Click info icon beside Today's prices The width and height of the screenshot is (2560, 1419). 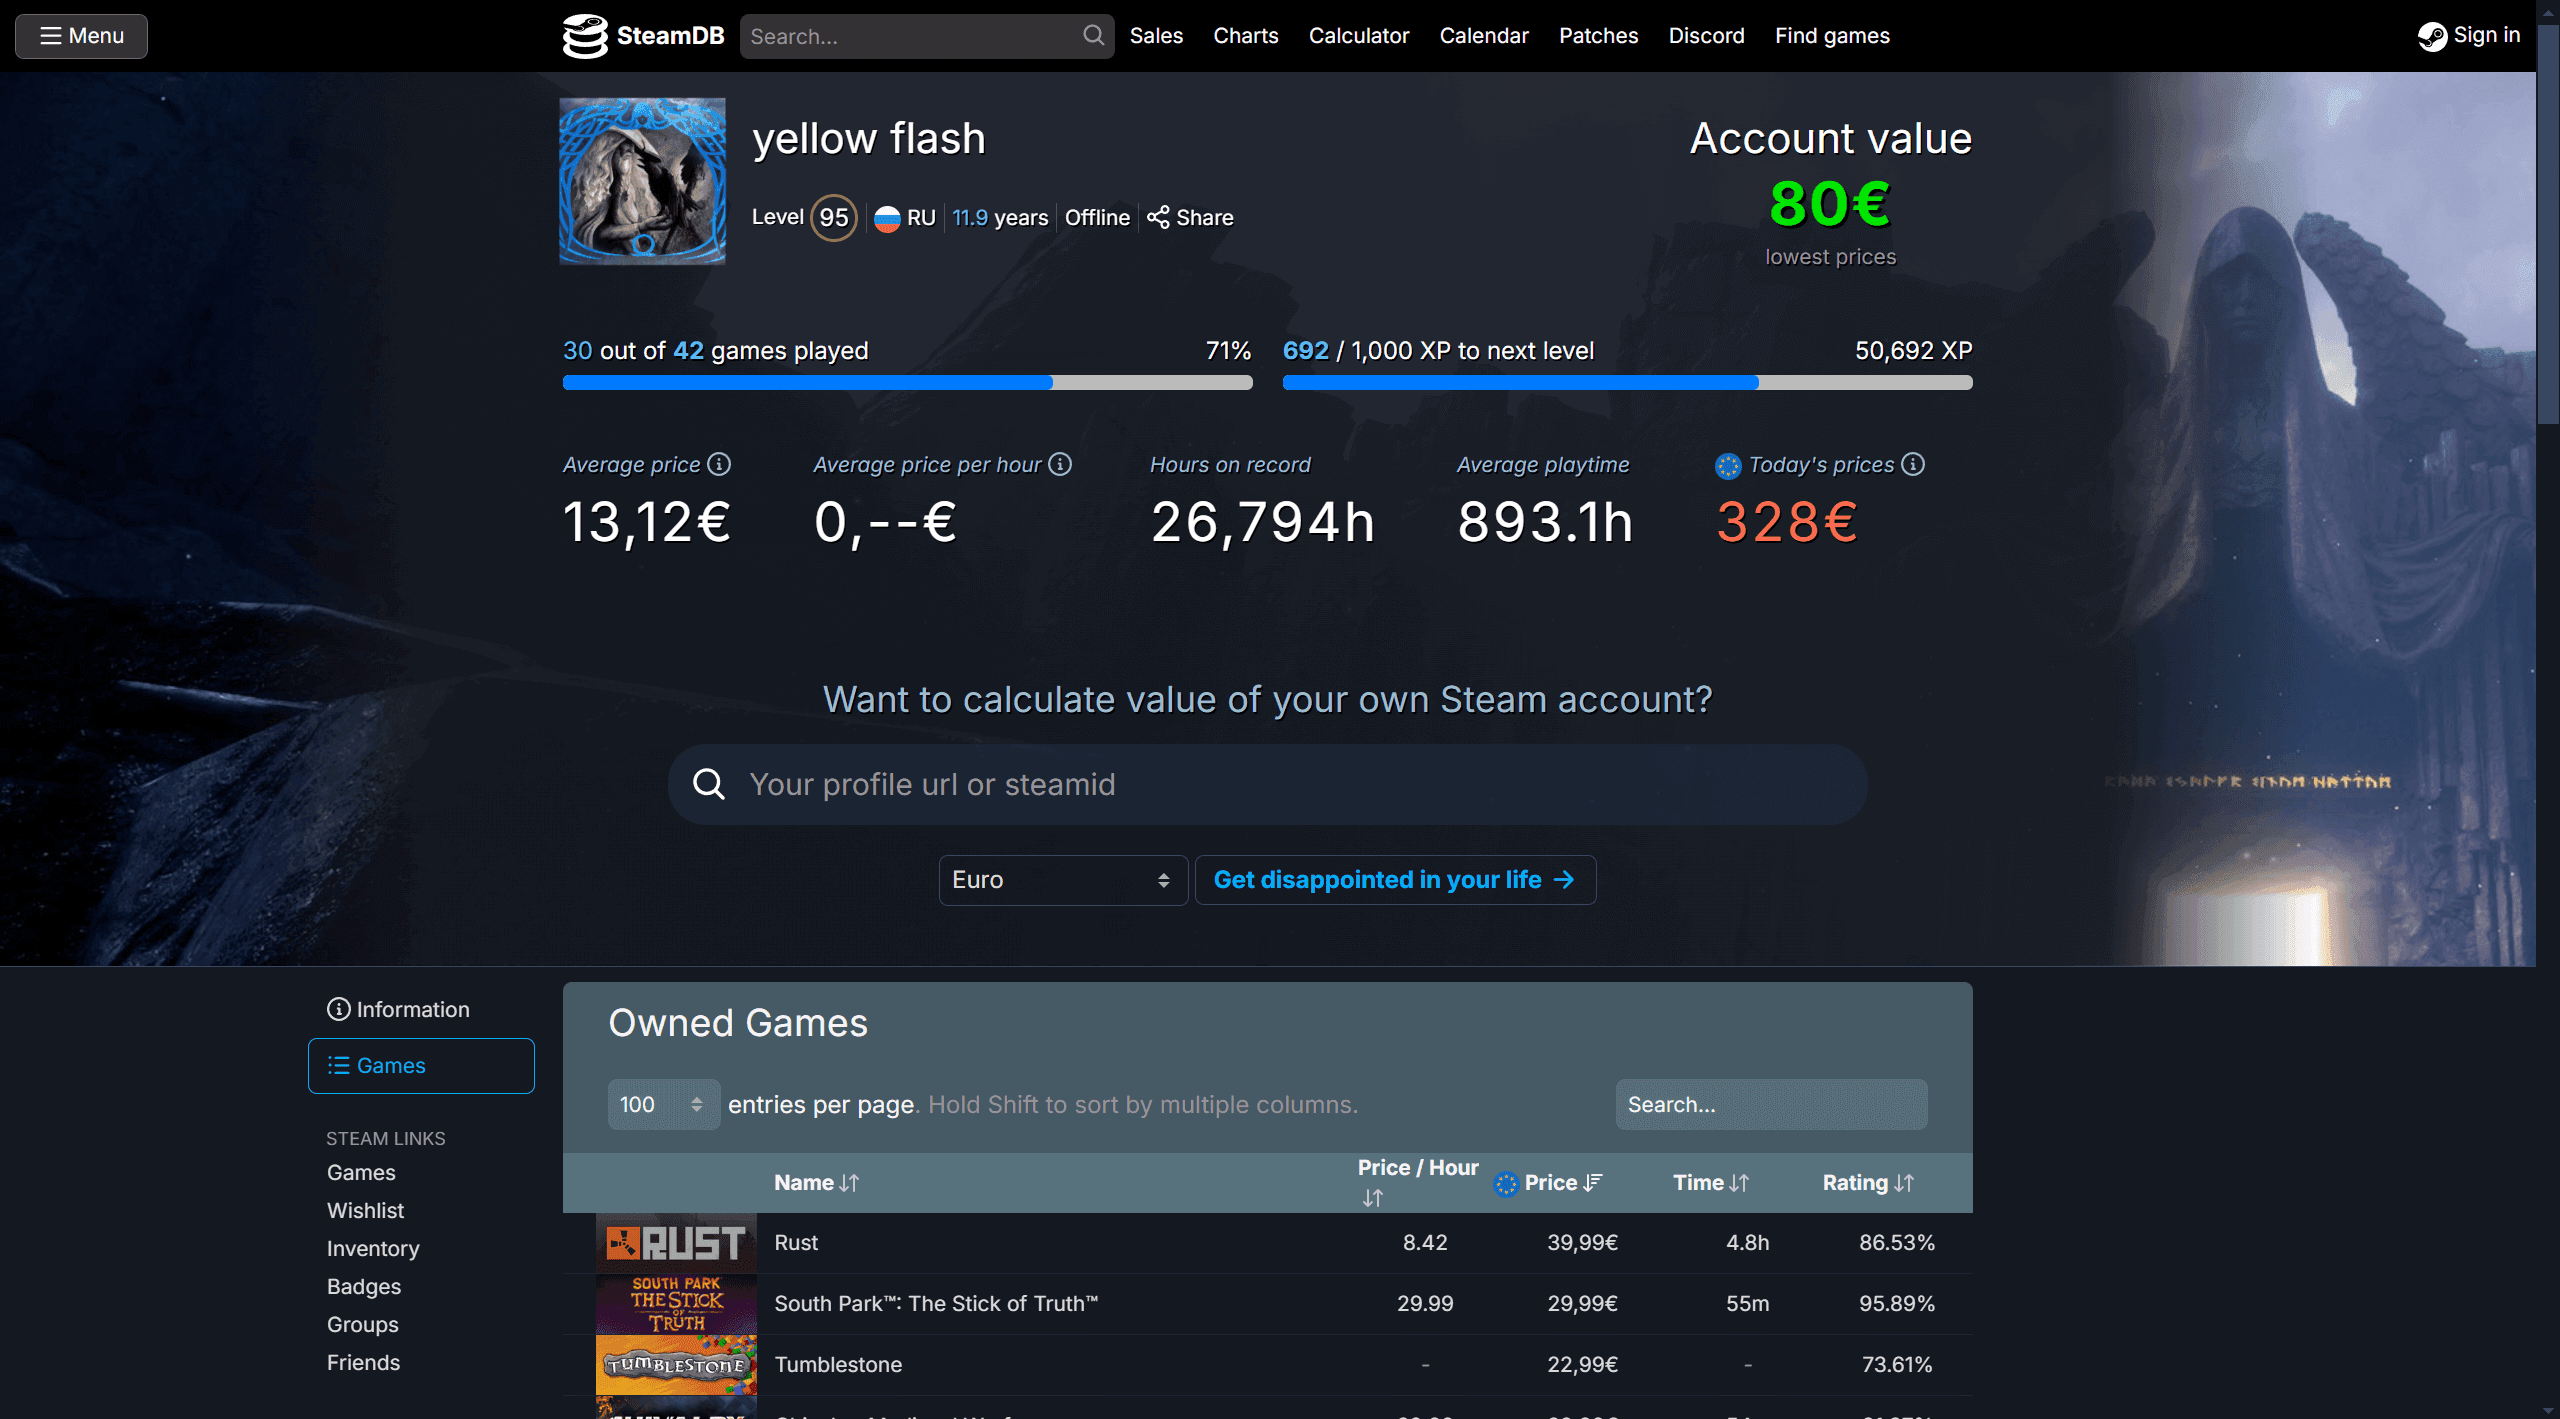click(1912, 464)
